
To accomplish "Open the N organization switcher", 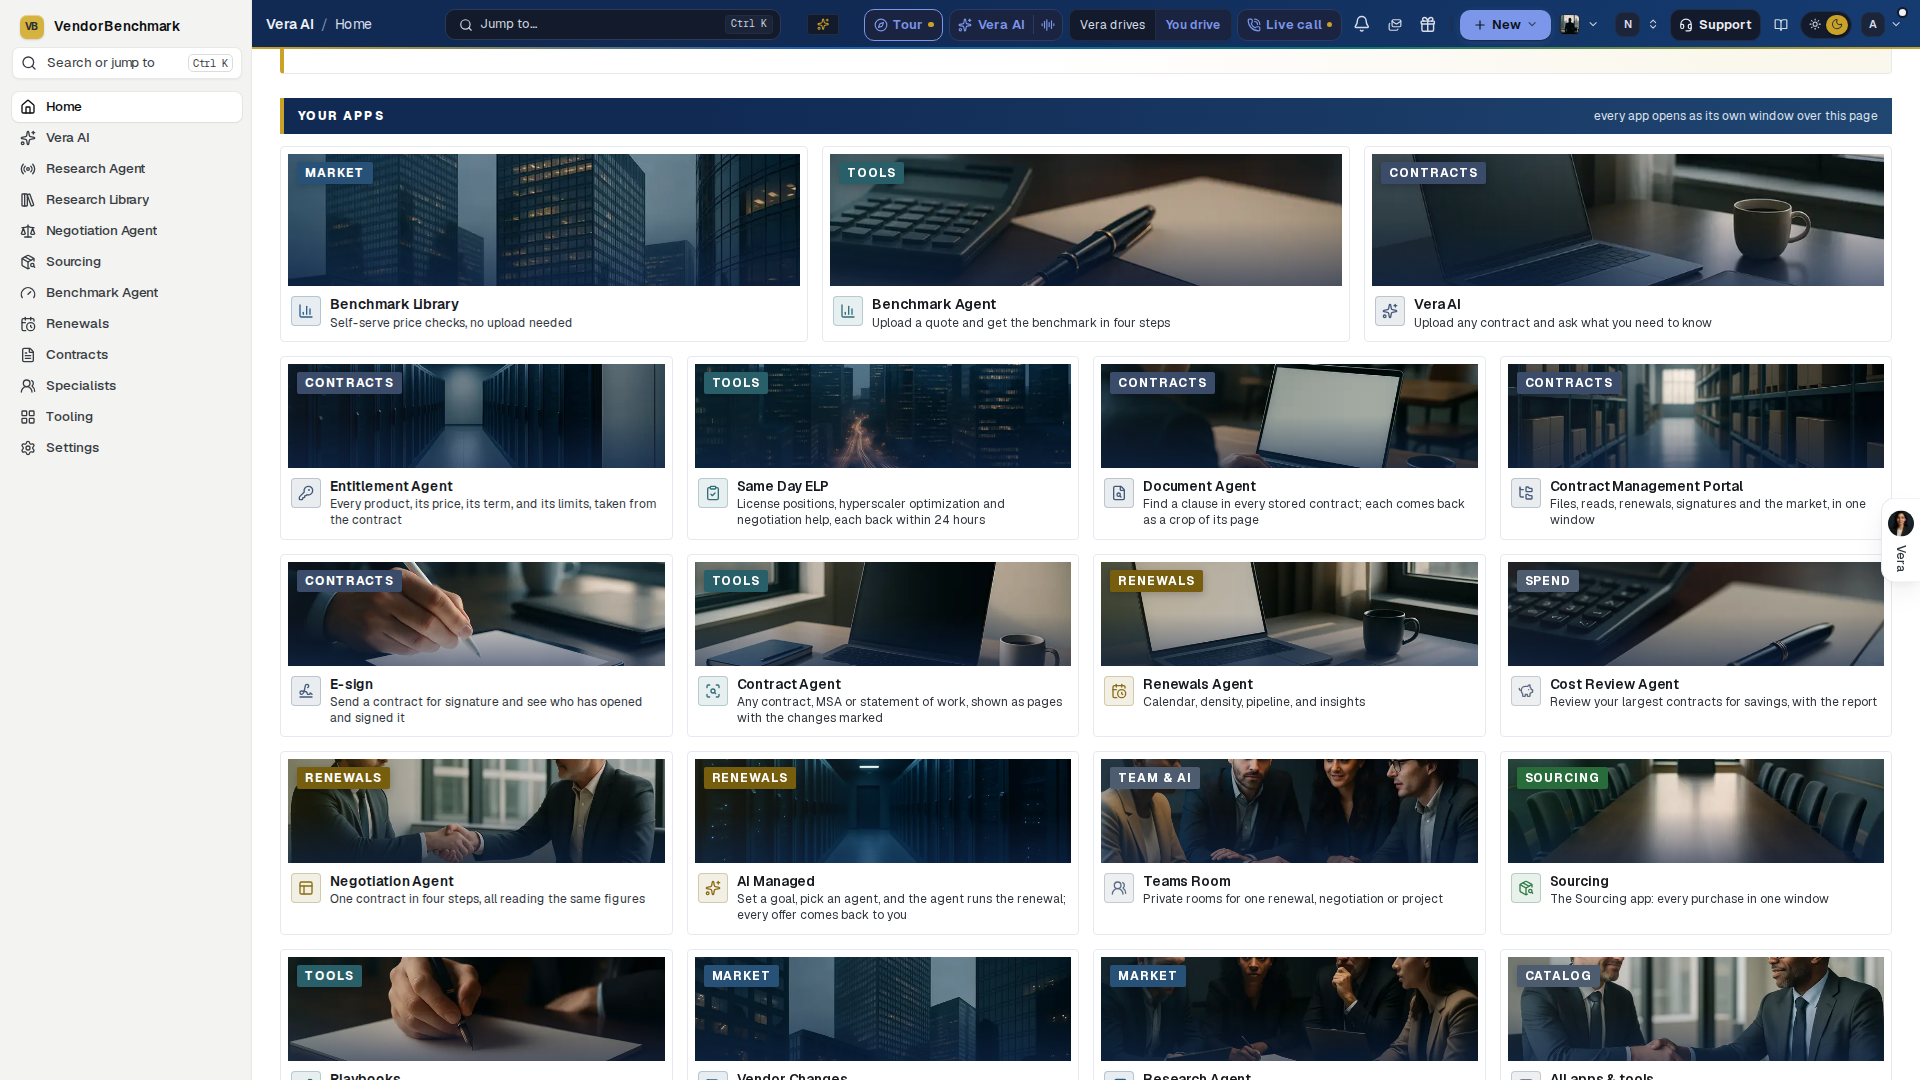I will tap(1638, 24).
